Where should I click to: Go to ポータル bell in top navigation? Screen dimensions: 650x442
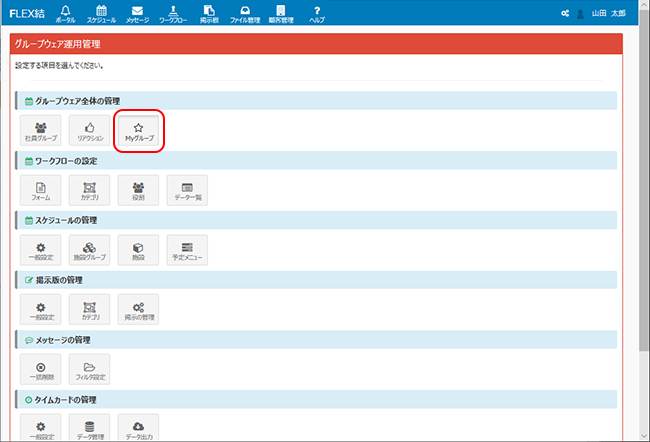click(65, 14)
